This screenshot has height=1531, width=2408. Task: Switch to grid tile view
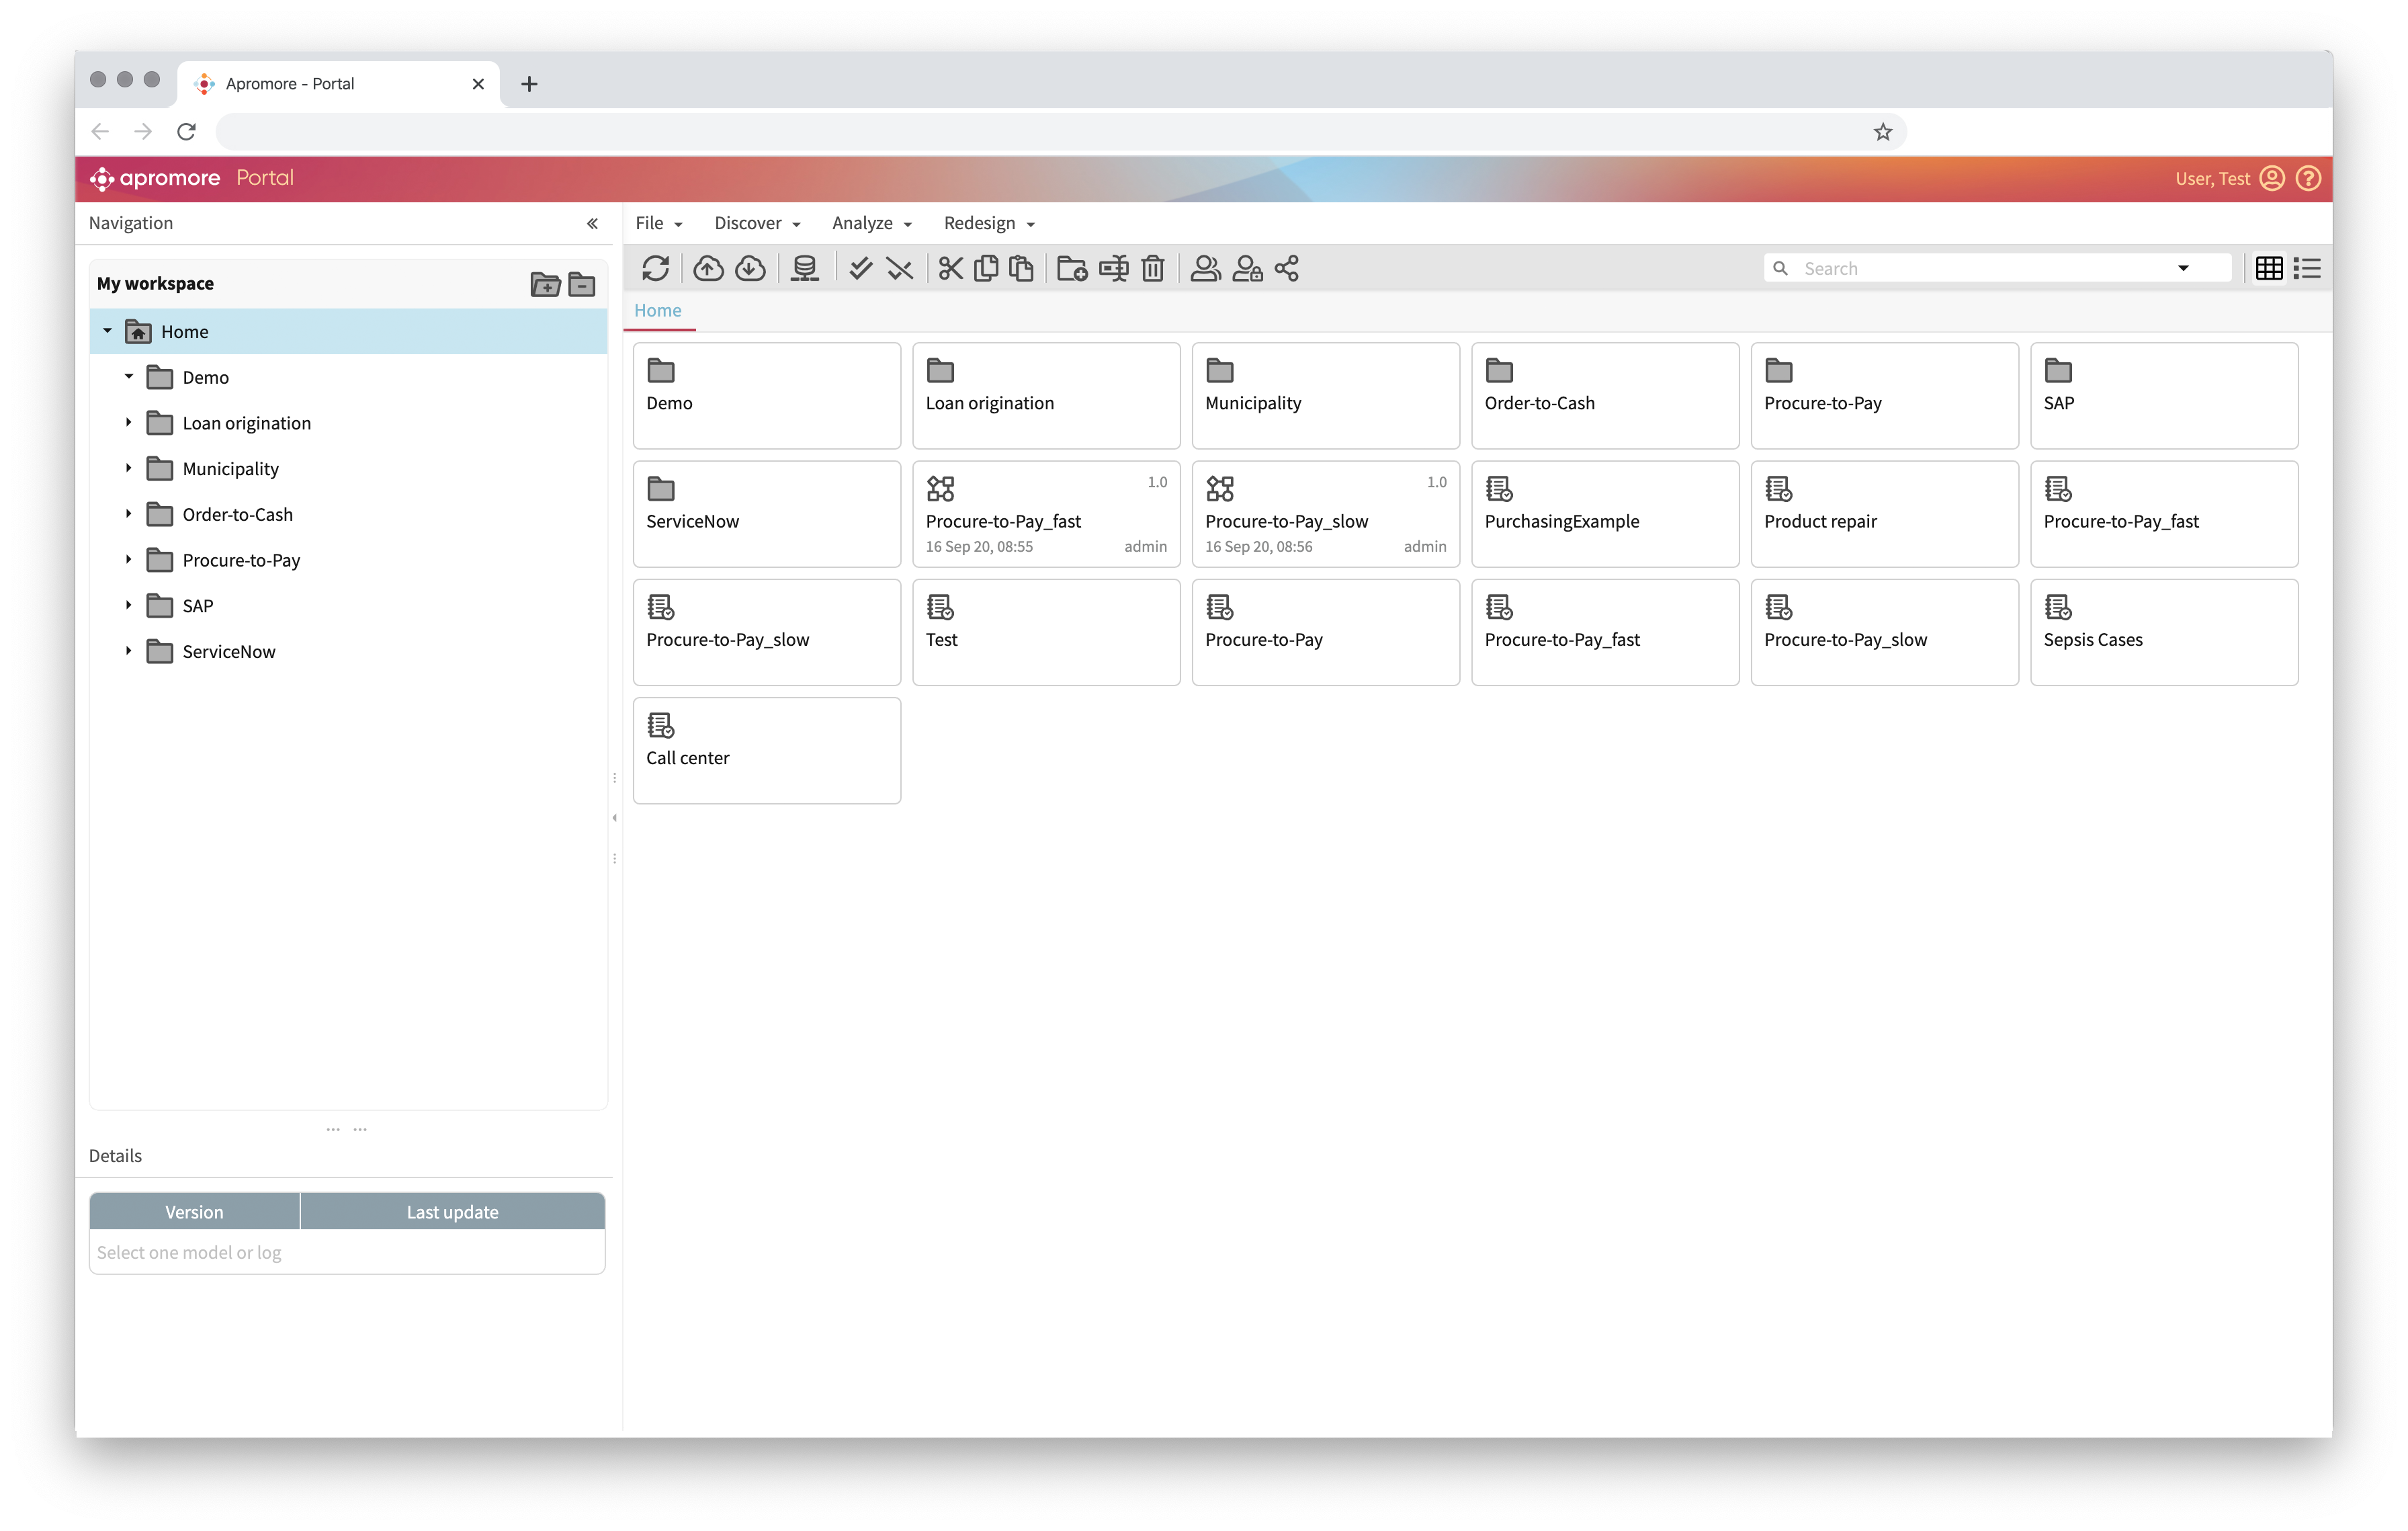(x=2269, y=268)
